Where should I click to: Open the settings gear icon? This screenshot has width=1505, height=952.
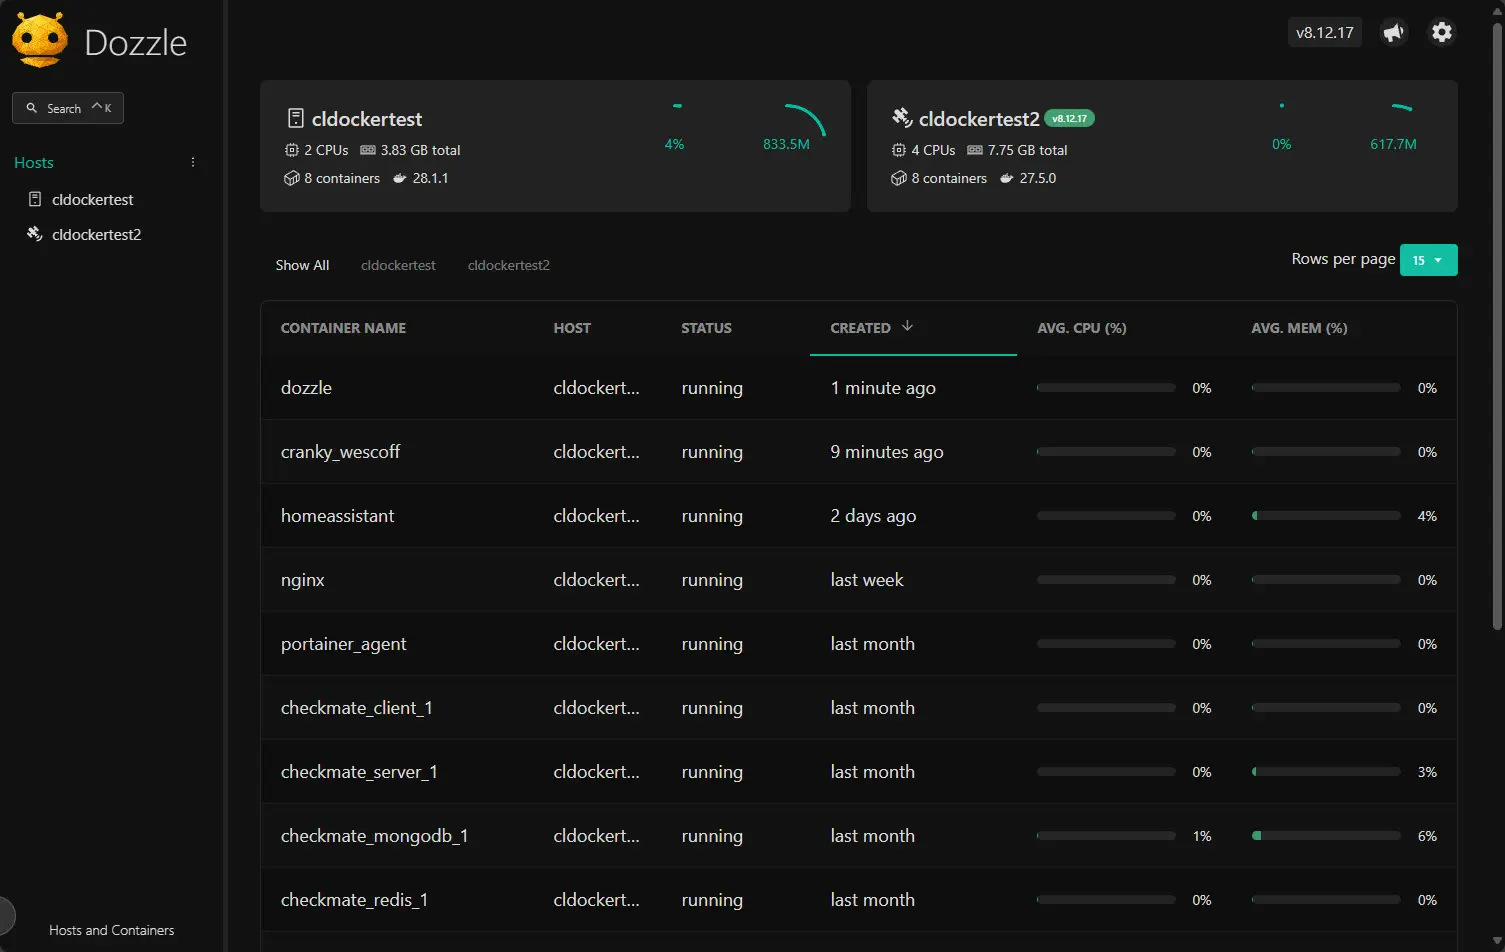tap(1441, 32)
